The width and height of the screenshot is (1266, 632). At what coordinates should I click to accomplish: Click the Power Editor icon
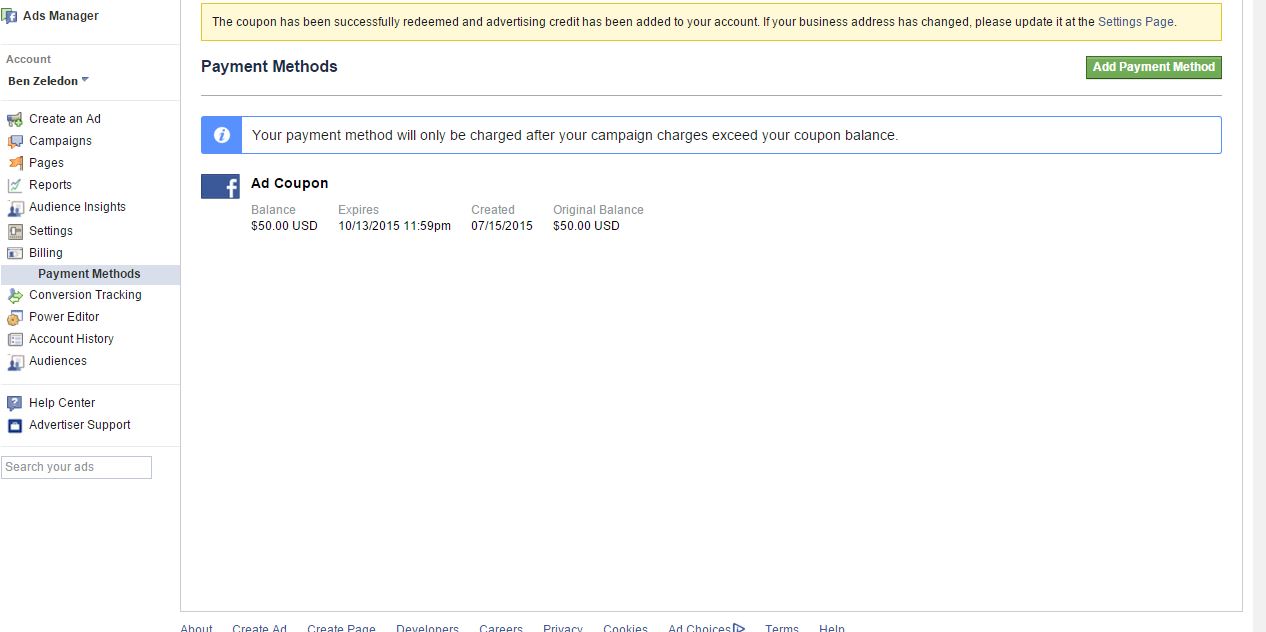(x=15, y=318)
